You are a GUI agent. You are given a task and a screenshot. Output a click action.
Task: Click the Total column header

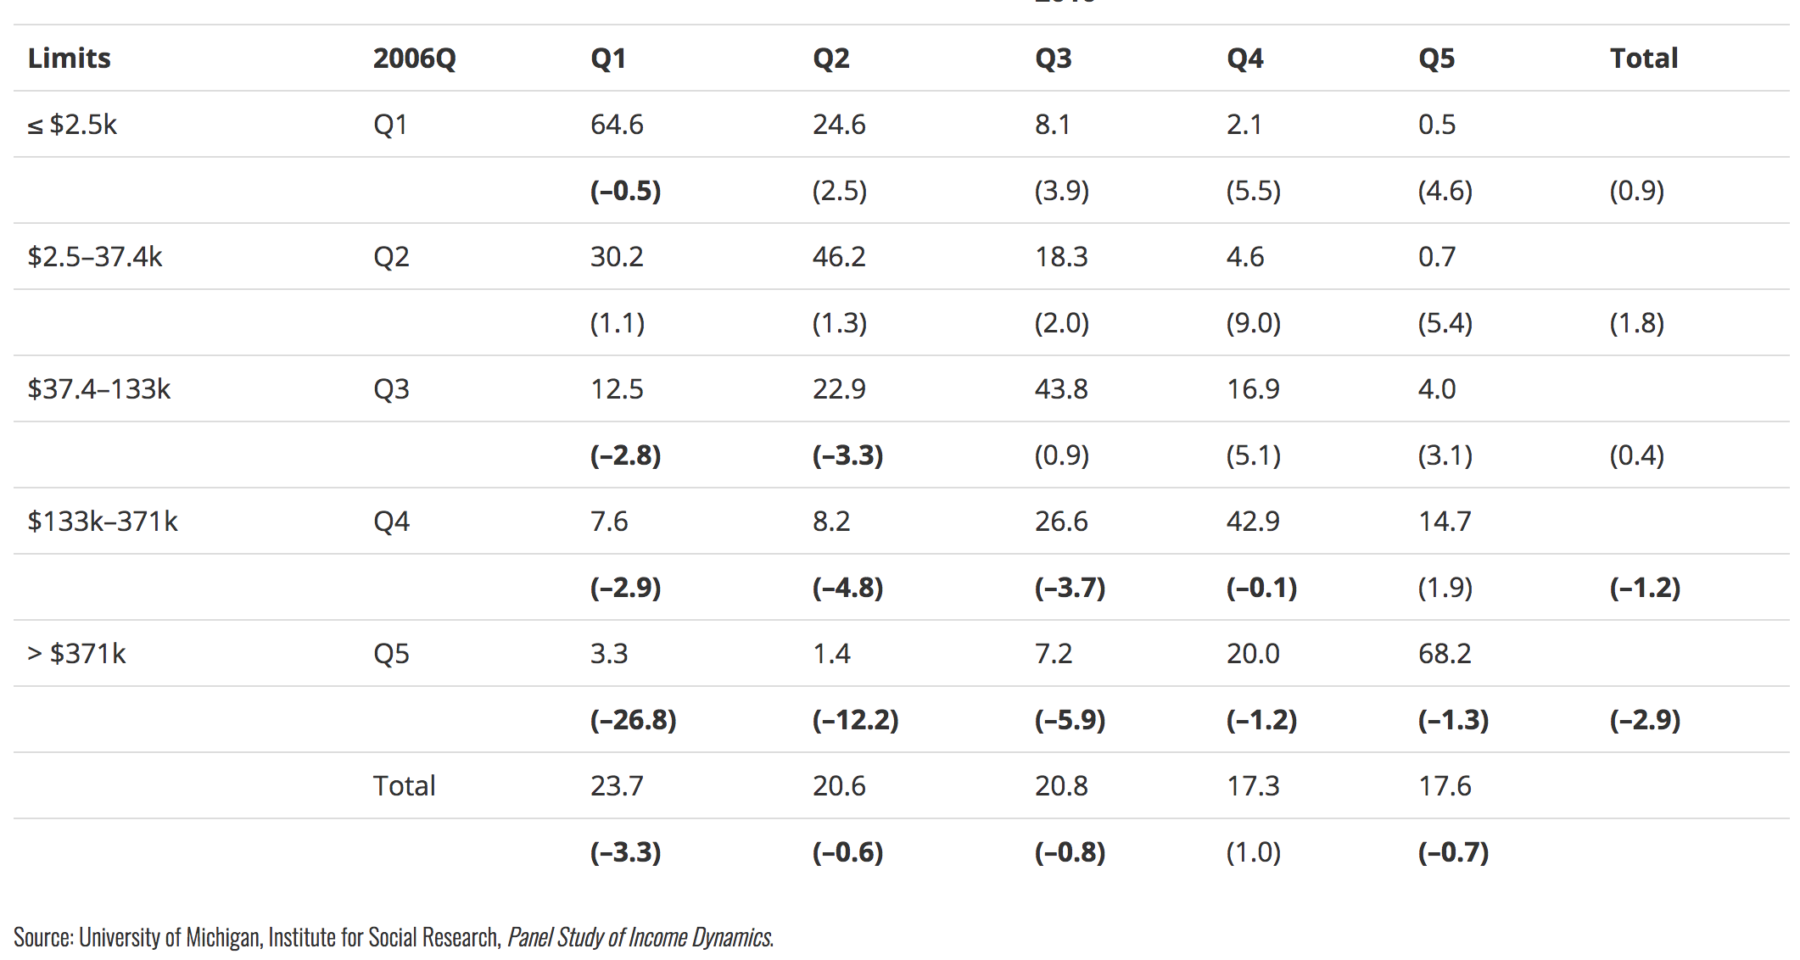point(1643,58)
